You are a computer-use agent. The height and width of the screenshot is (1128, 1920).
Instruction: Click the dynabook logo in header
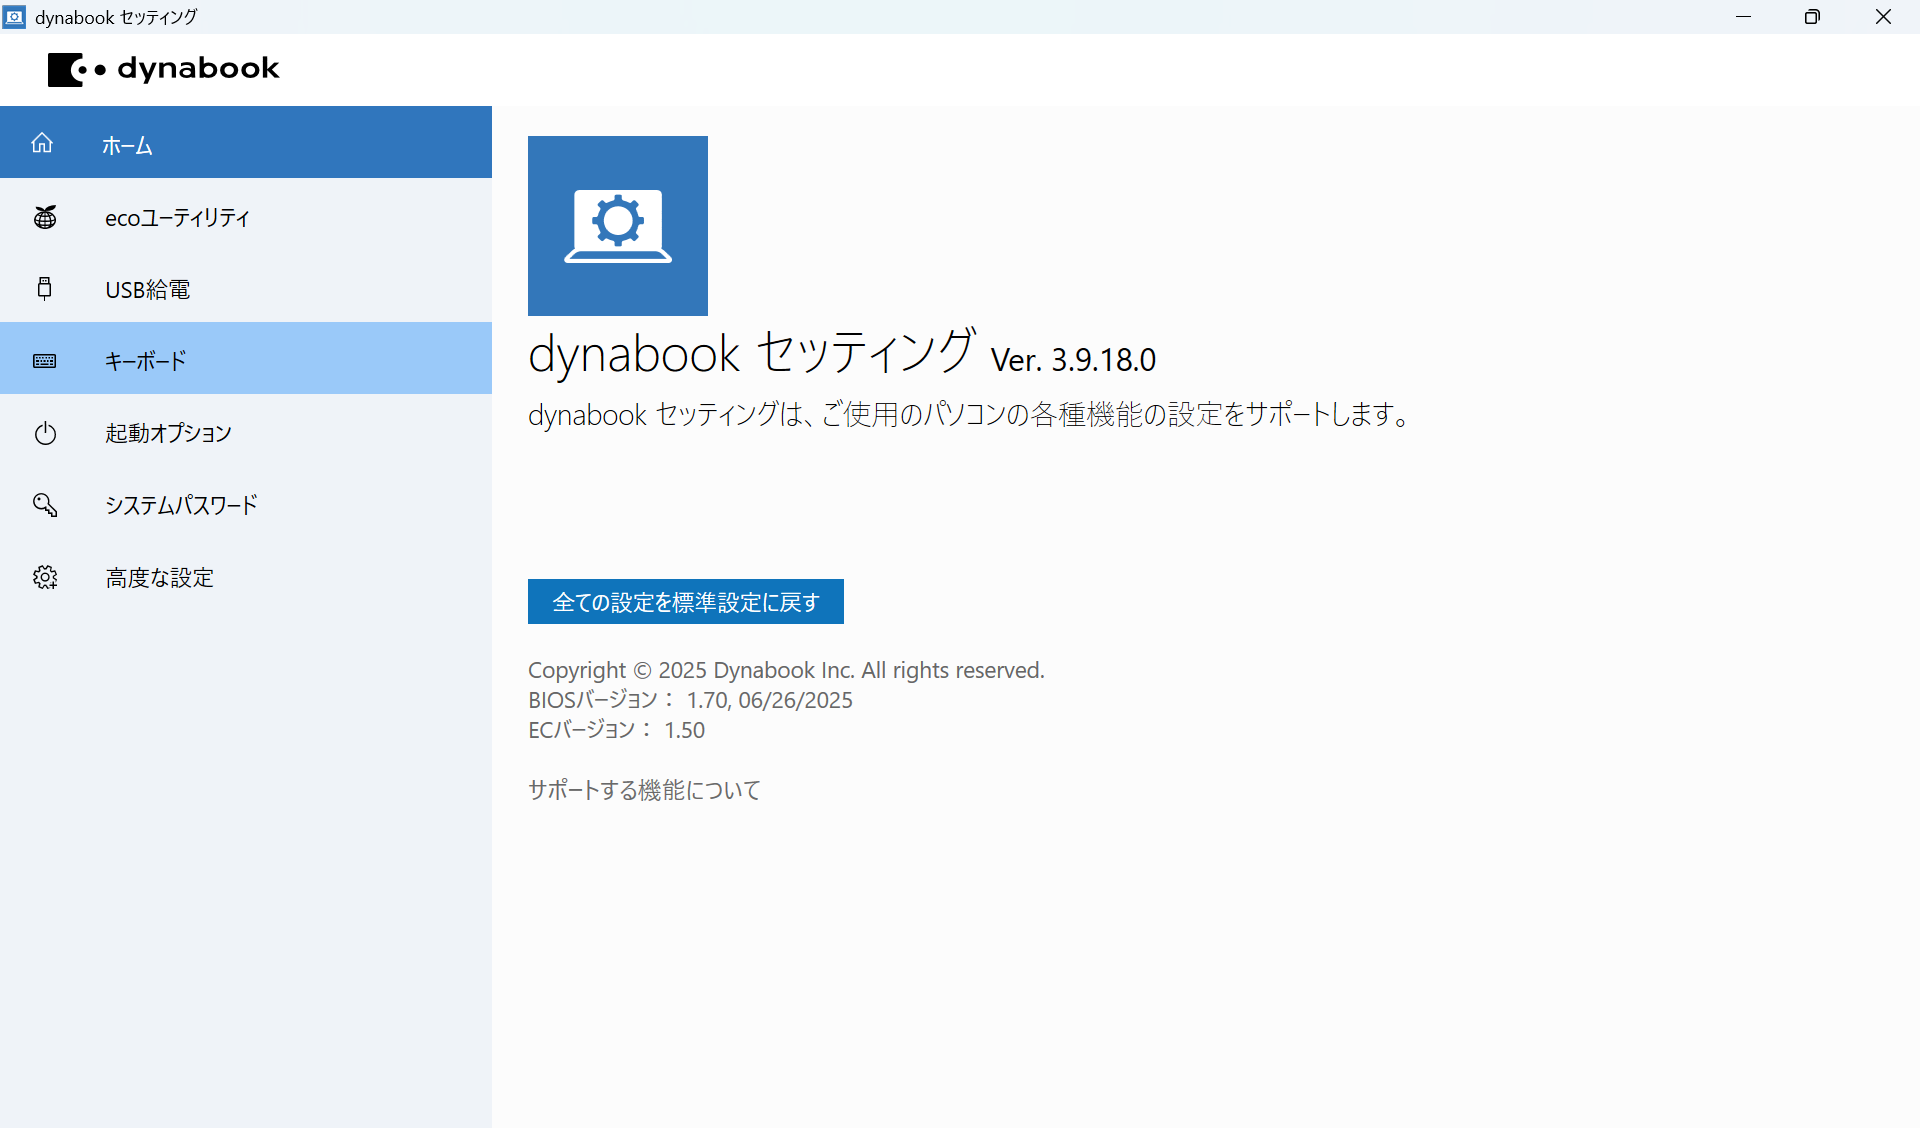[x=164, y=69]
